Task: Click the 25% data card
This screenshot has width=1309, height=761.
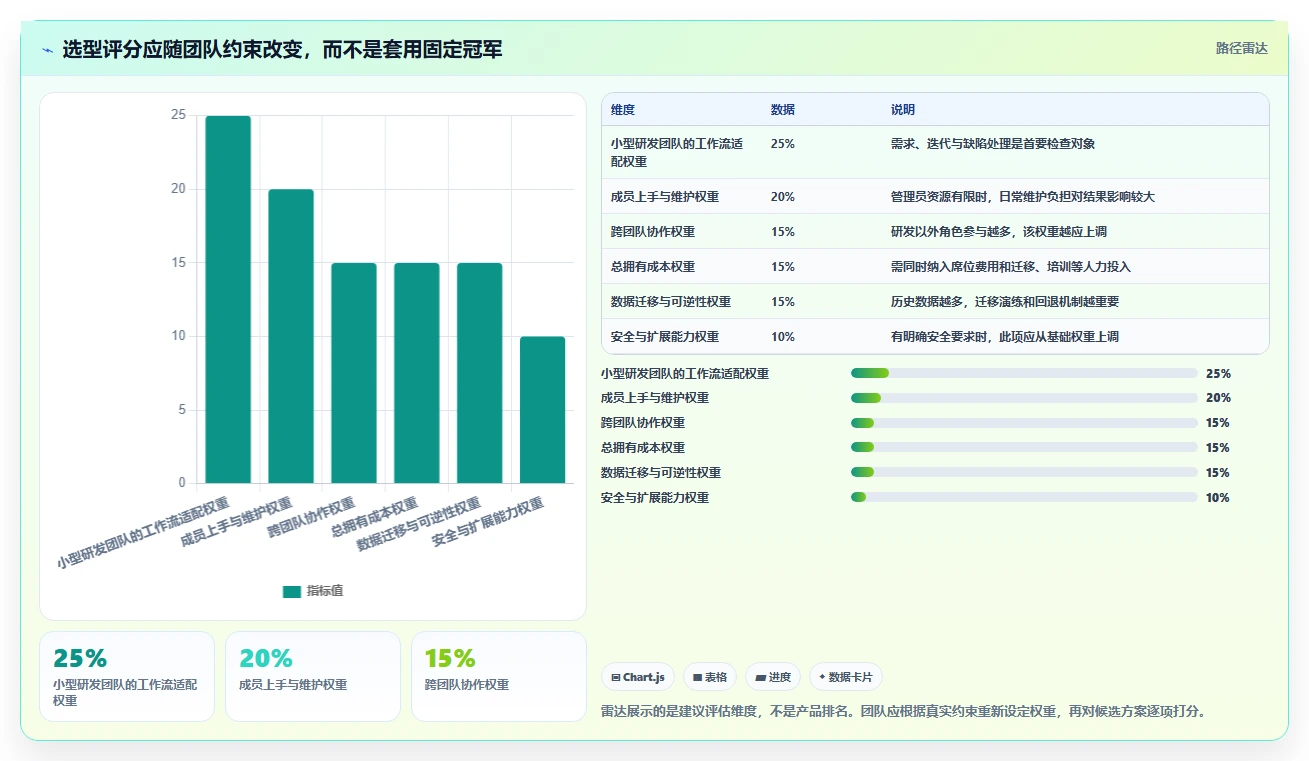Action: tap(127, 676)
